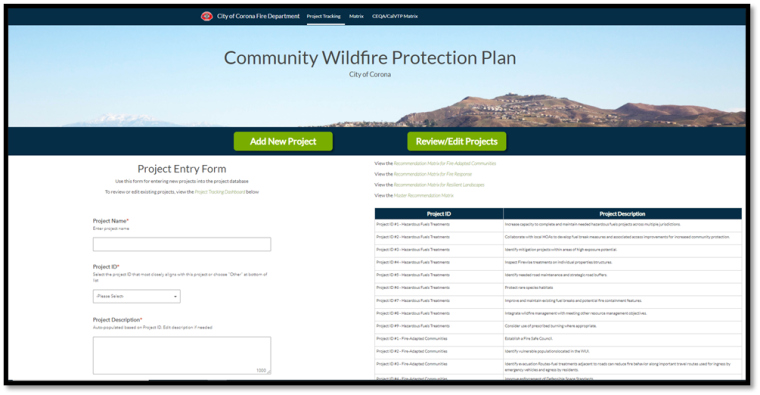
Task: Click into the Project Description text area
Action: coord(182,356)
